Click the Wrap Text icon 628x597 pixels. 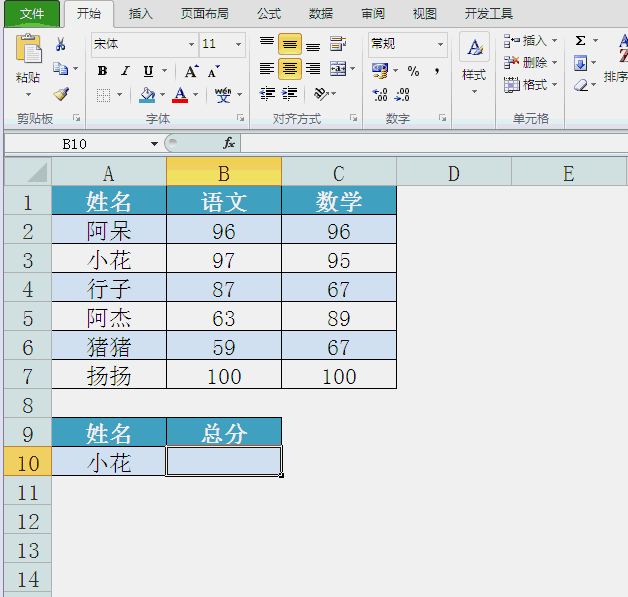point(338,44)
